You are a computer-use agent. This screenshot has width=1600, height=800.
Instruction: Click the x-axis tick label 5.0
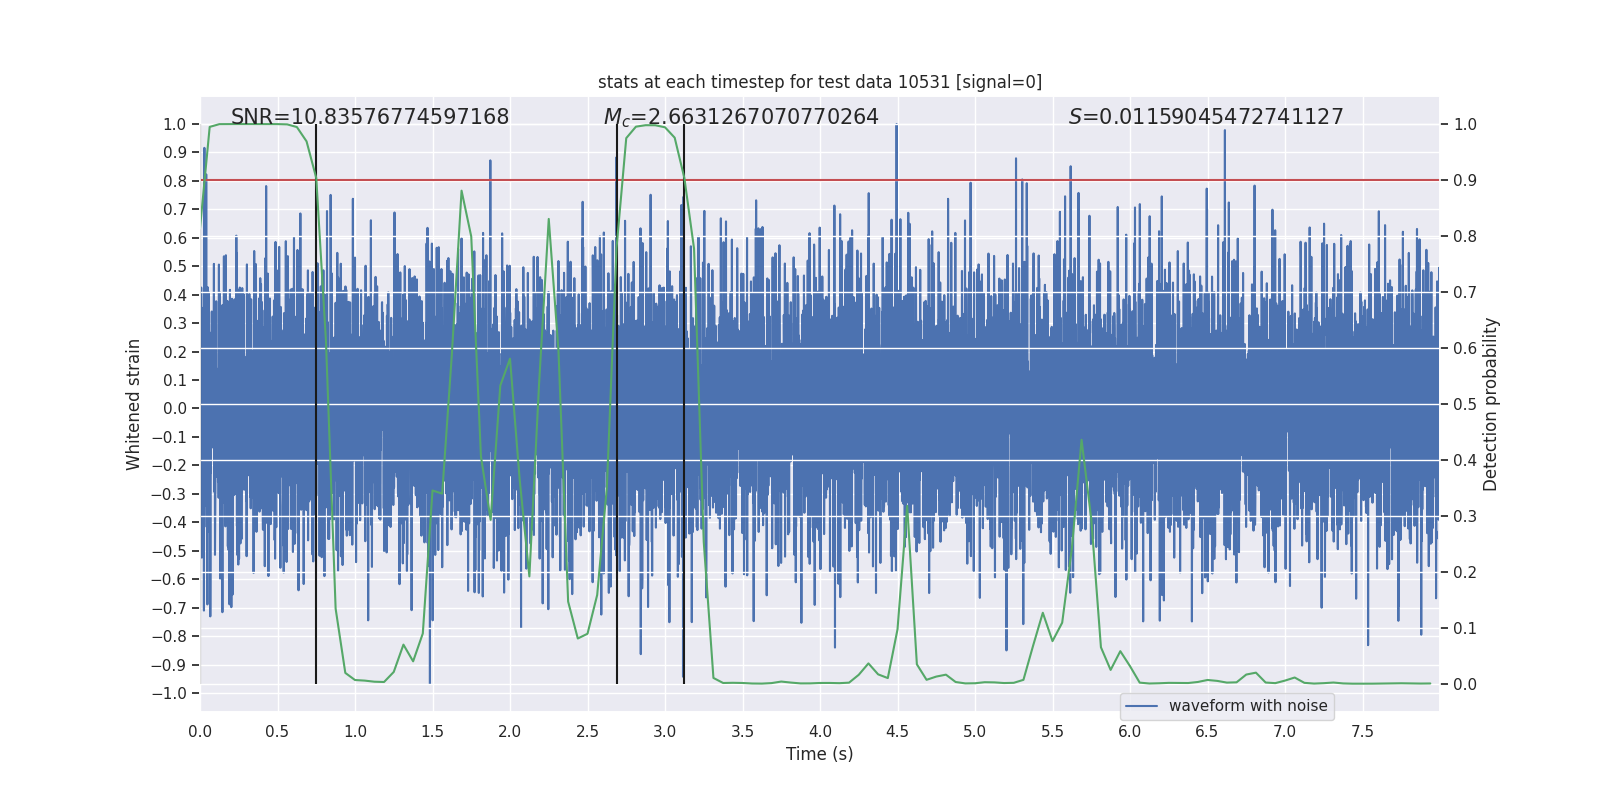click(x=975, y=731)
